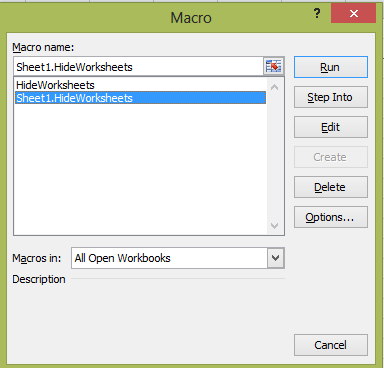
Task: Click the Macro title bar text
Action: (191, 18)
